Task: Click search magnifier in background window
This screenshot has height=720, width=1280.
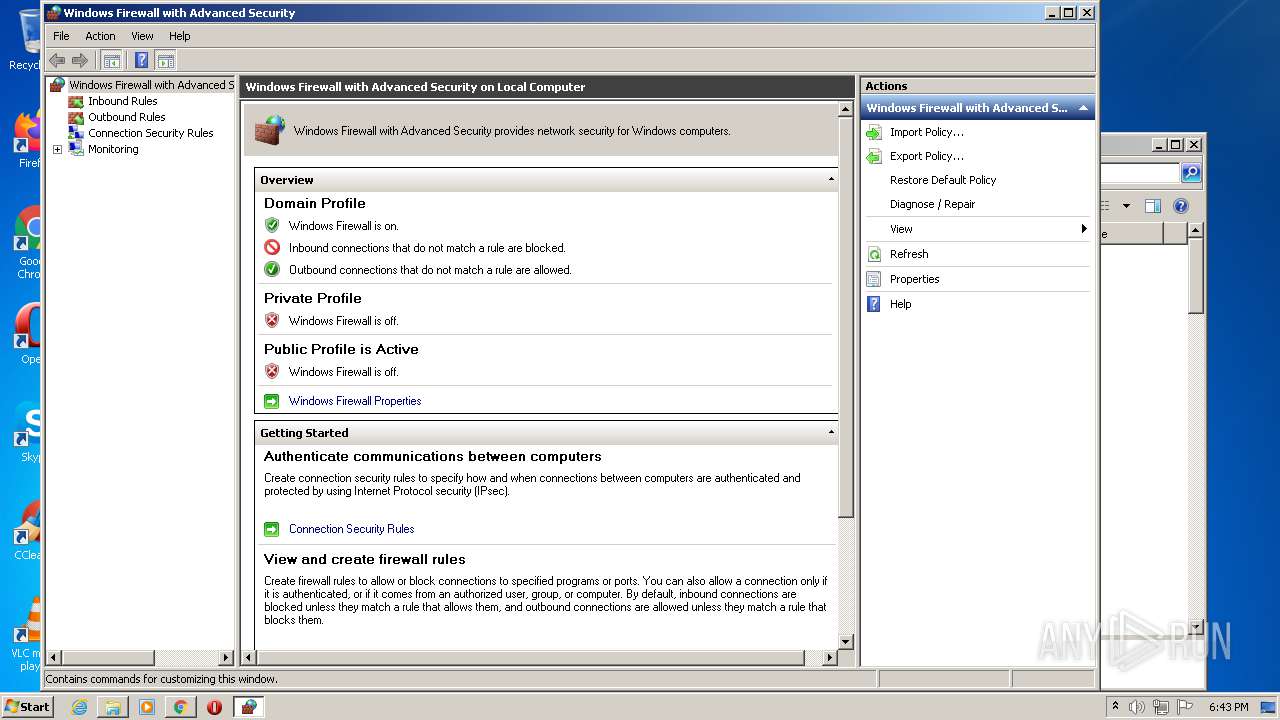Action: pyautogui.click(x=1190, y=173)
